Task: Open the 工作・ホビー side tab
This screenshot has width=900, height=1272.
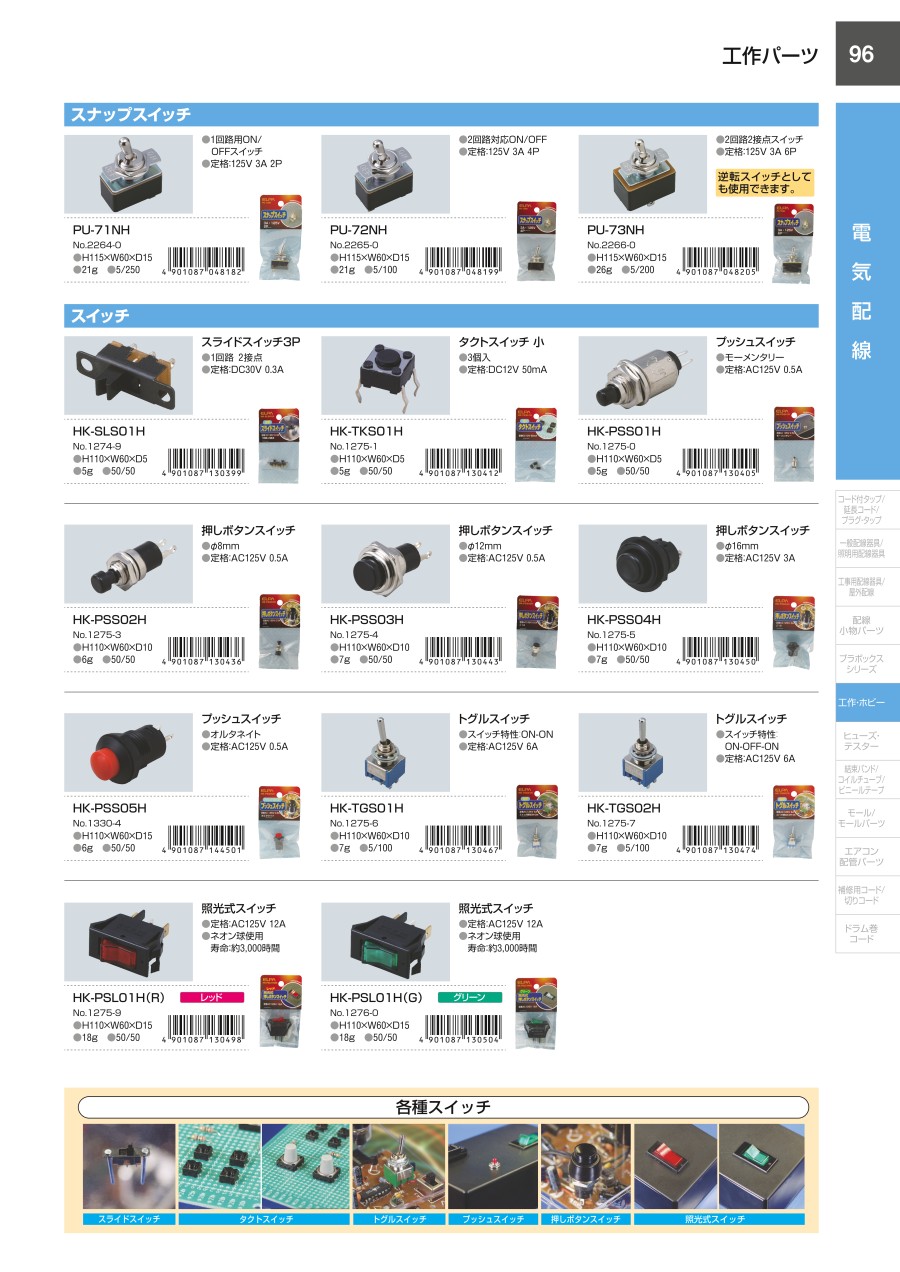Action: click(868, 703)
